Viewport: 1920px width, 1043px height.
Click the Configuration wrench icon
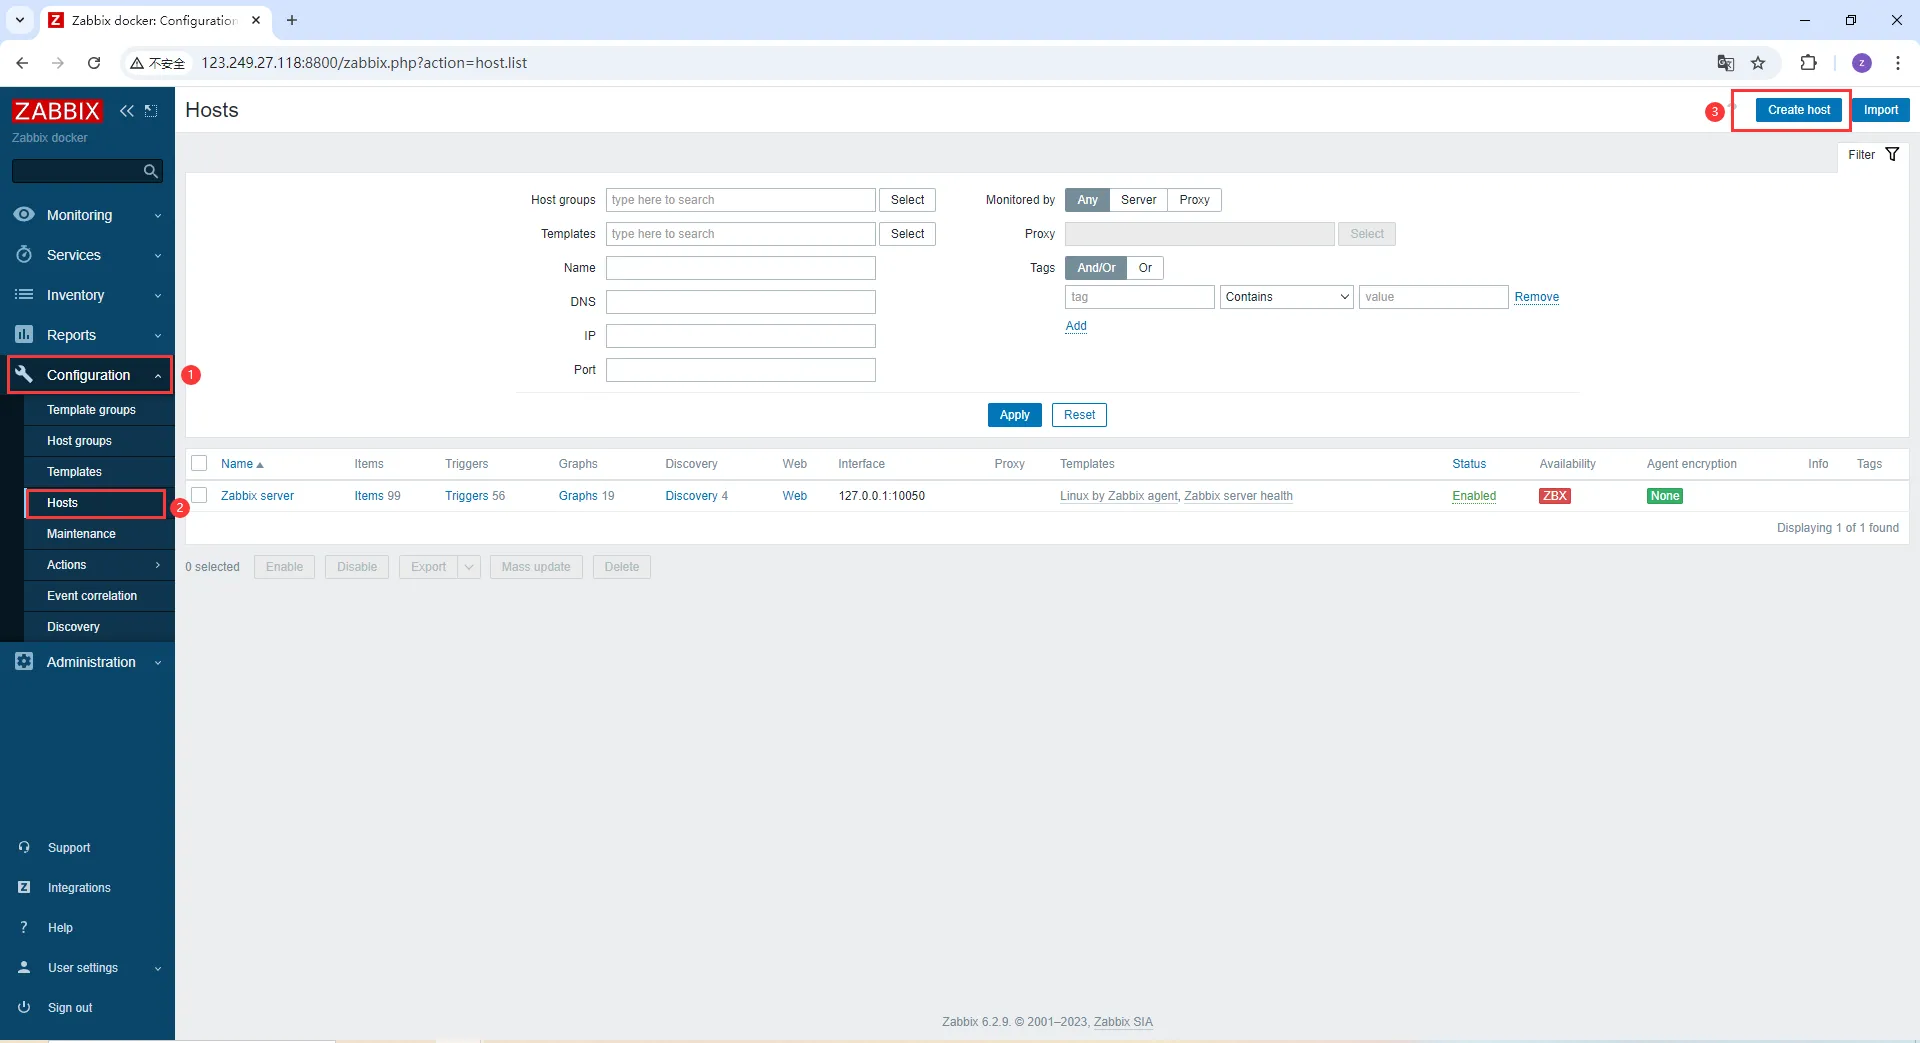click(24, 375)
